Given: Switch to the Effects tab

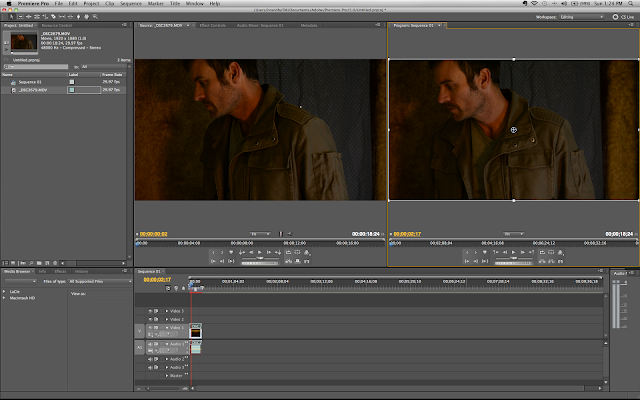Looking at the screenshot, I should tap(60, 271).
